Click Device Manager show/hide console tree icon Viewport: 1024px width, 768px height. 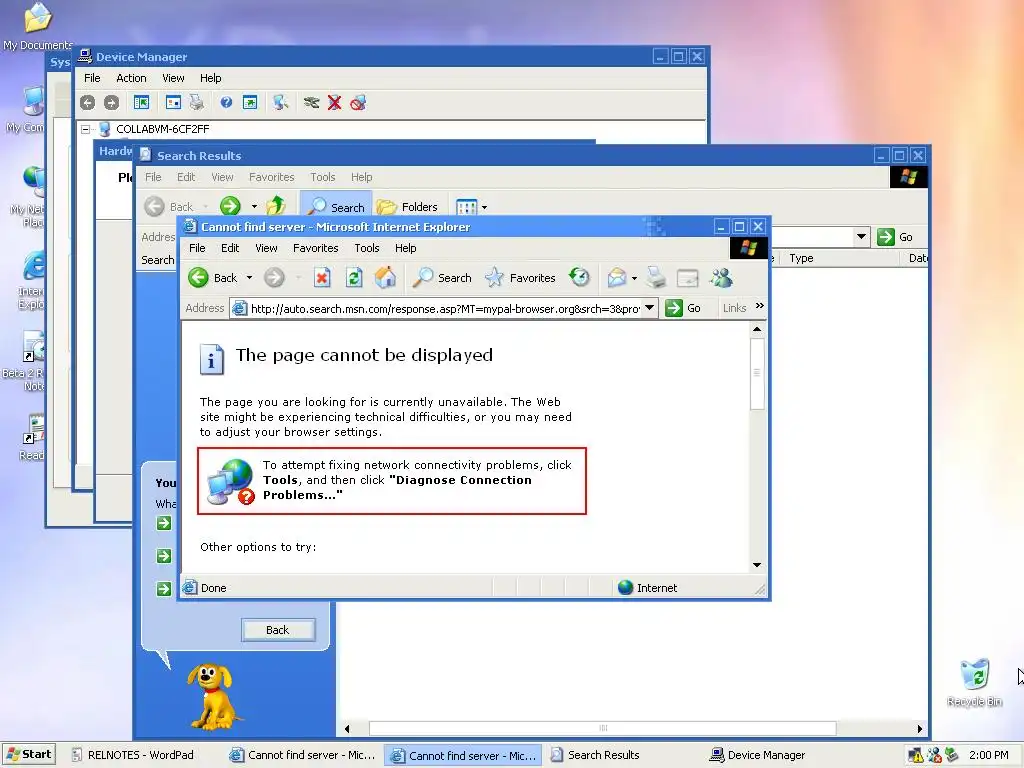(141, 103)
